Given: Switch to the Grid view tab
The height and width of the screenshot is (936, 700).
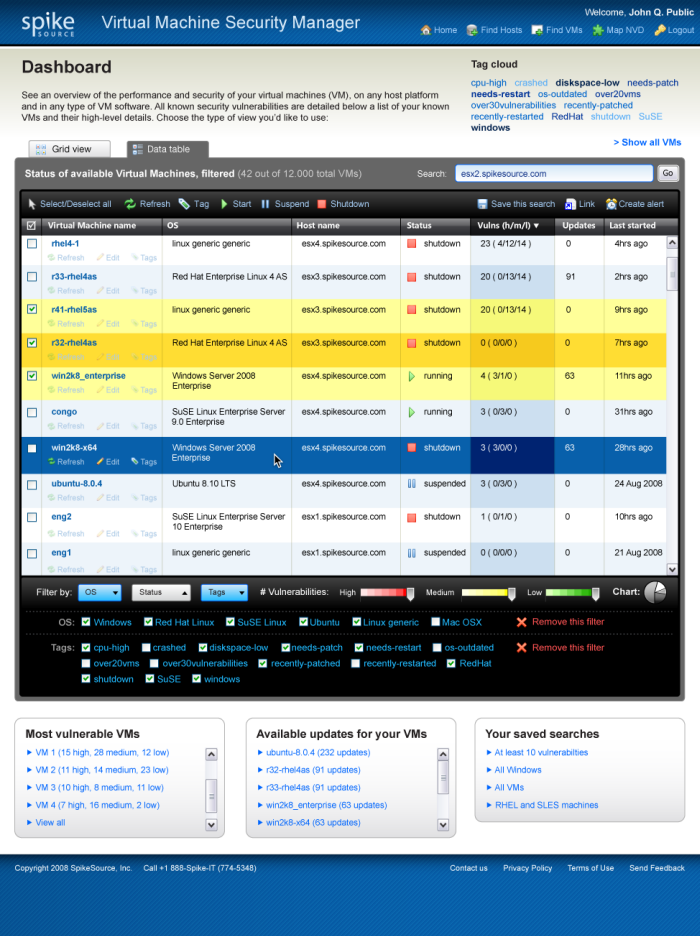Looking at the screenshot, I should tap(70, 149).
